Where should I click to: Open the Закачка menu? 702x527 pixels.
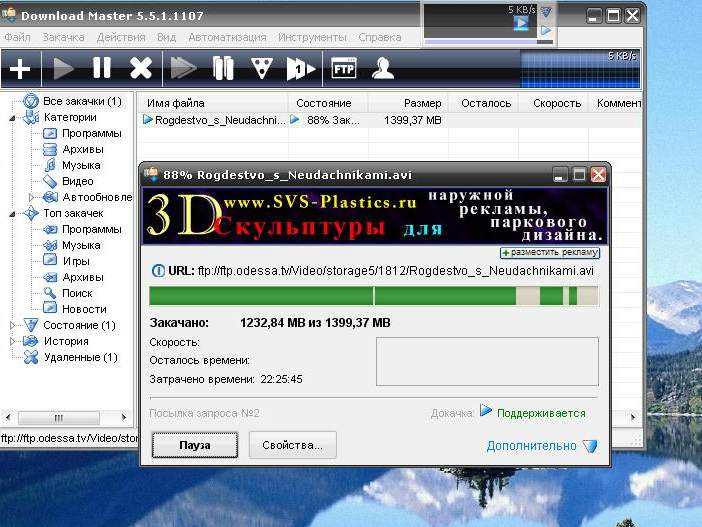coord(63,37)
